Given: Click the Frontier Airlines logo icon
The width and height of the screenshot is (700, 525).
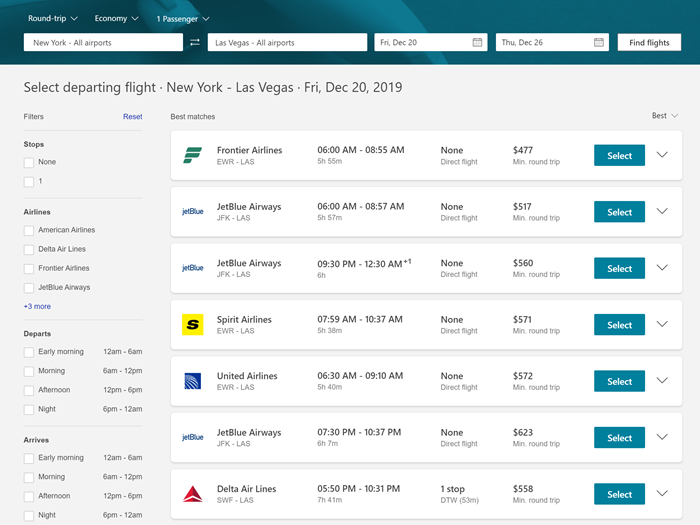Looking at the screenshot, I should click(192, 155).
